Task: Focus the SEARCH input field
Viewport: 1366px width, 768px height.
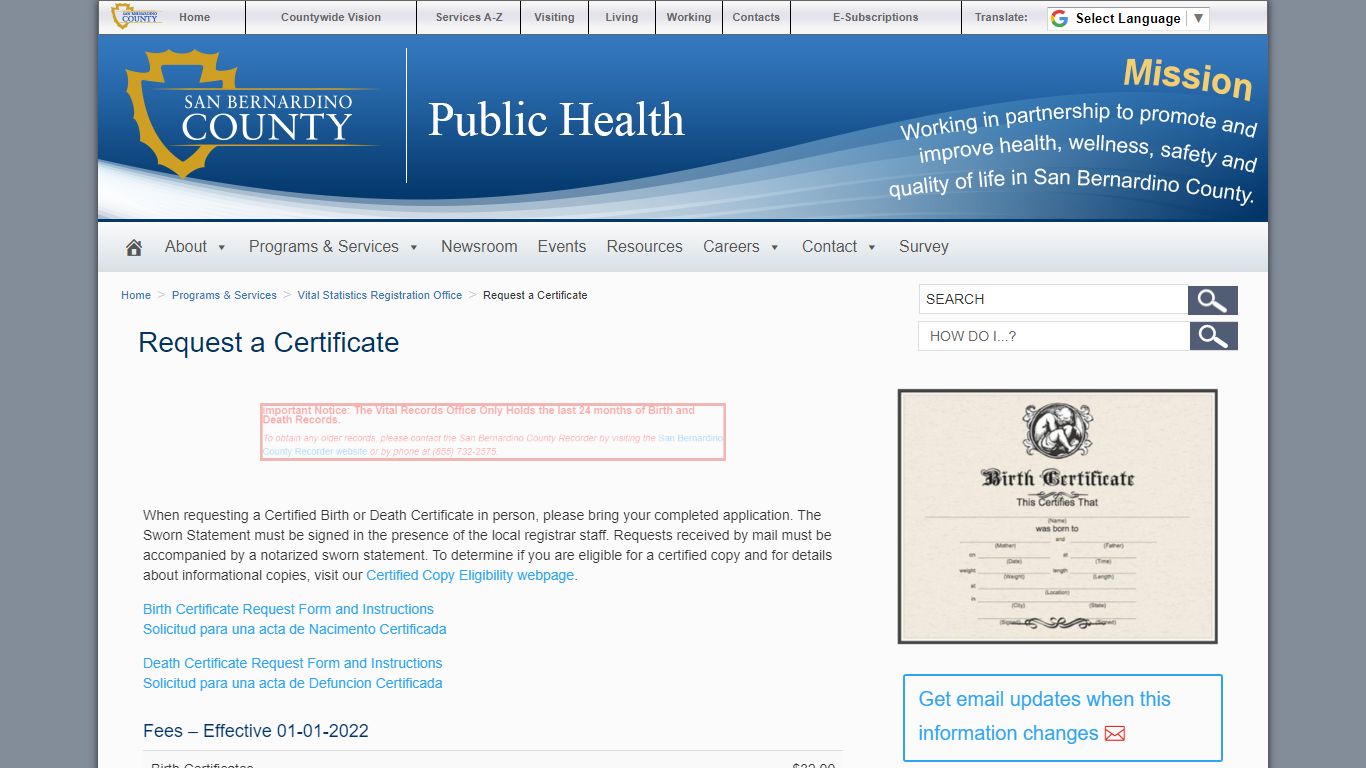Action: [x=1053, y=300]
